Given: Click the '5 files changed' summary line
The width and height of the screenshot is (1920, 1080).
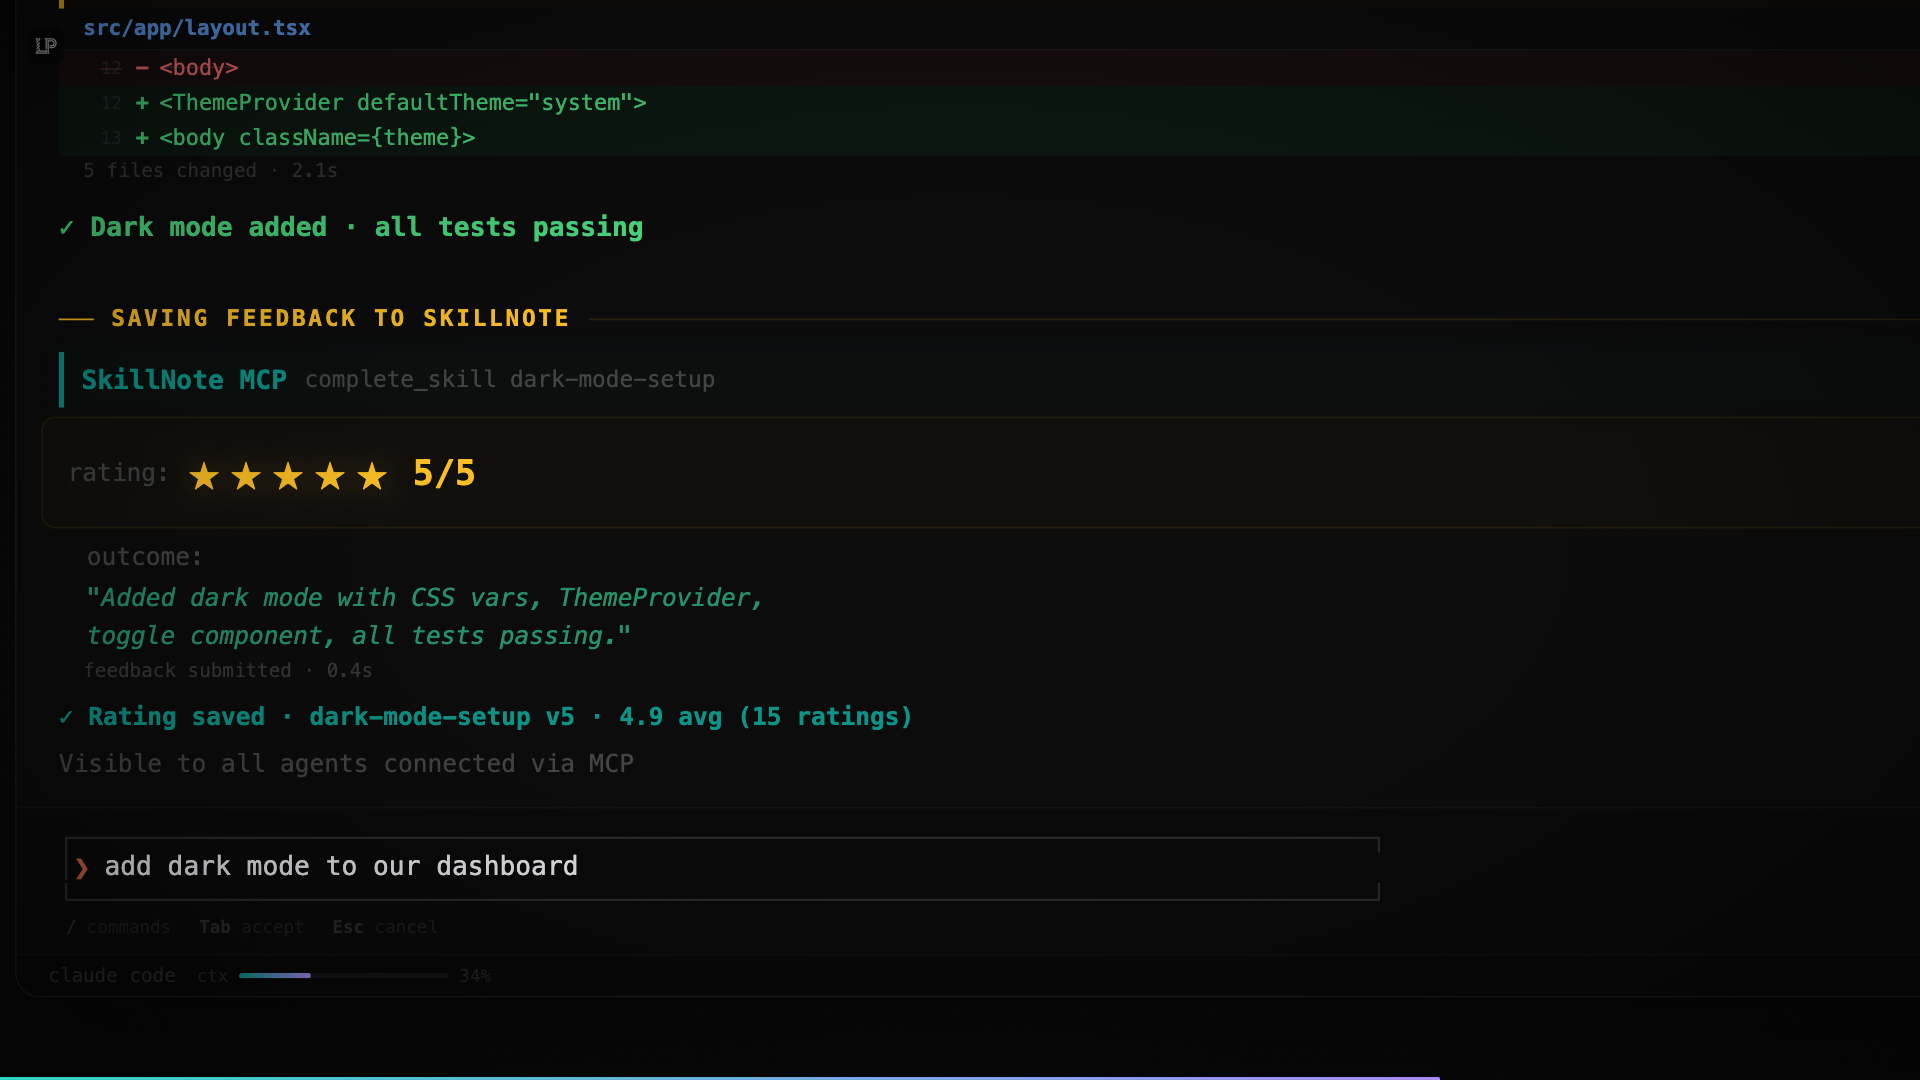Looking at the screenshot, I should coord(210,171).
